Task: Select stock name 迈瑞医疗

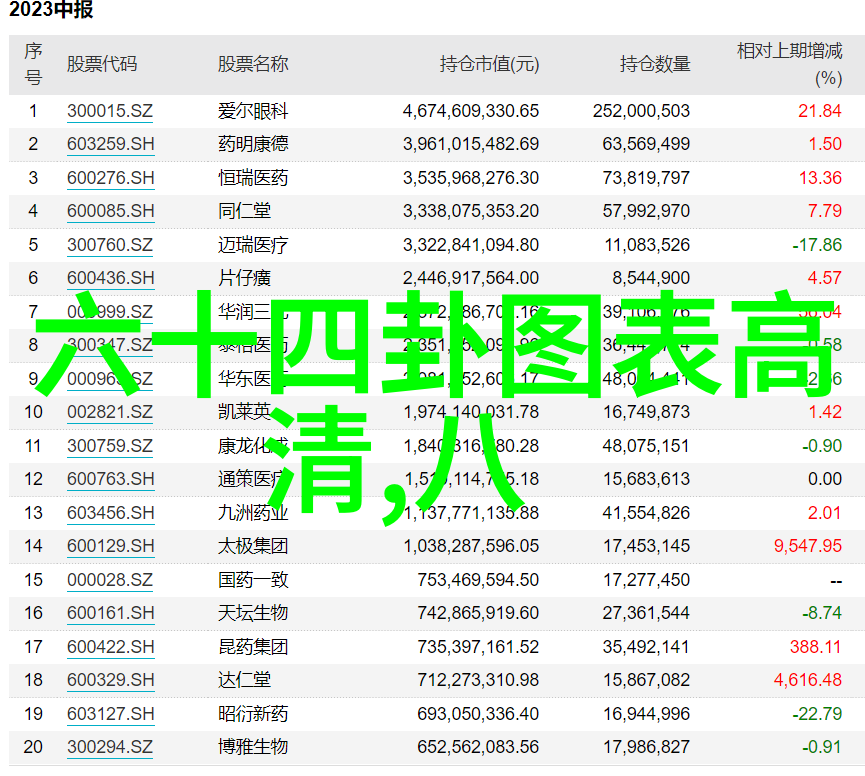Action: [253, 245]
